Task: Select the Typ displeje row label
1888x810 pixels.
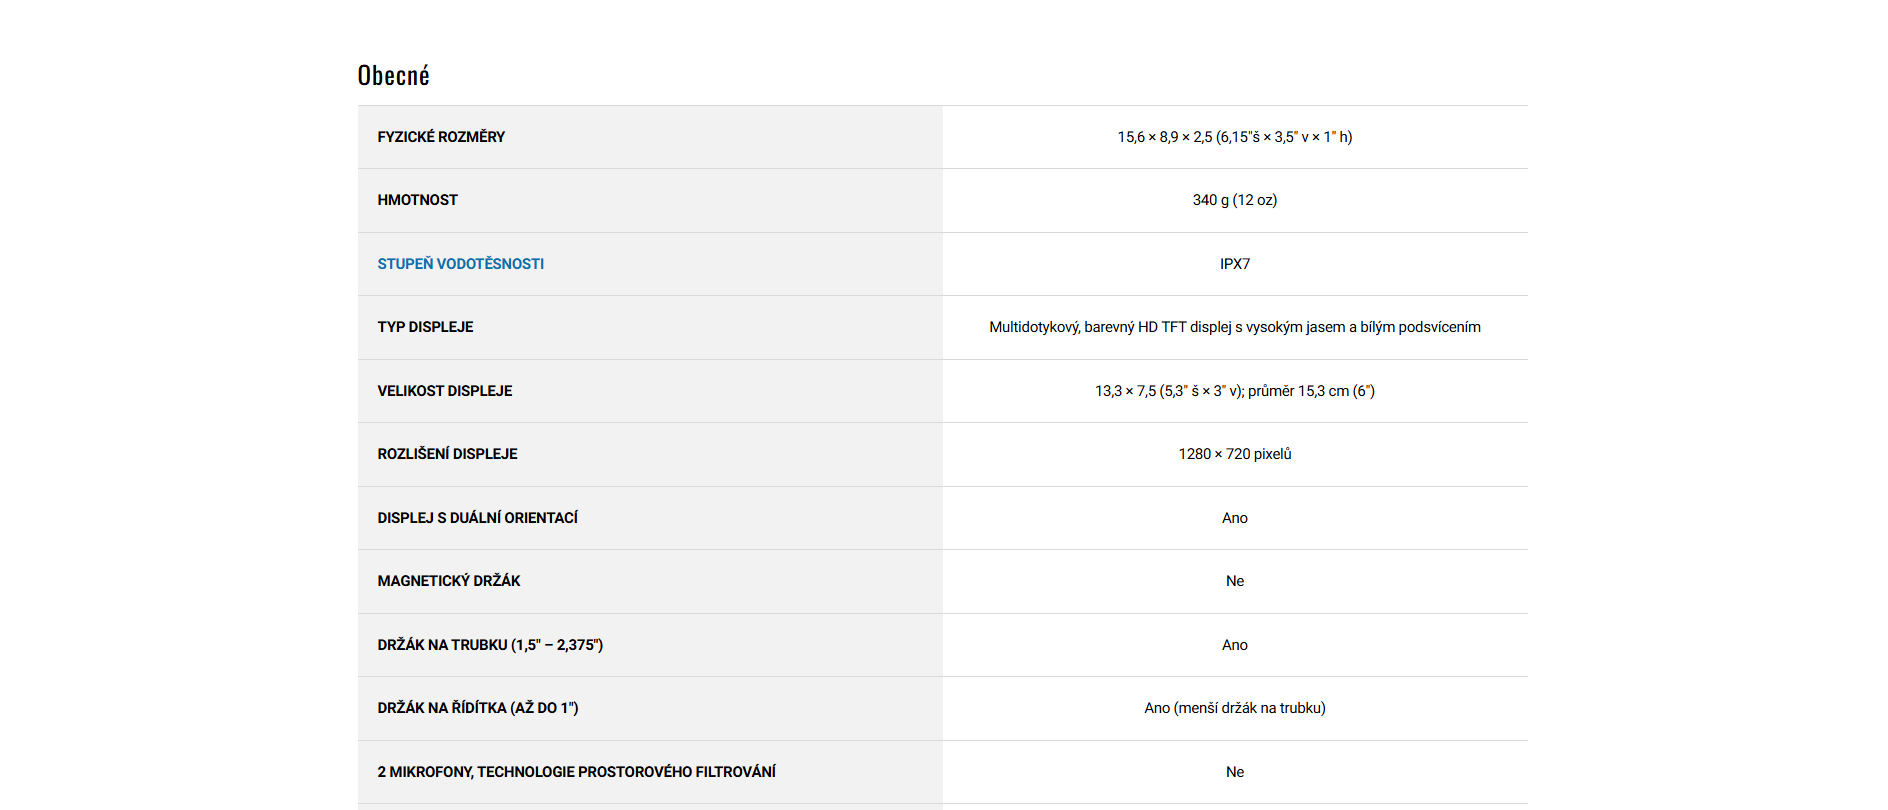Action: (x=425, y=327)
